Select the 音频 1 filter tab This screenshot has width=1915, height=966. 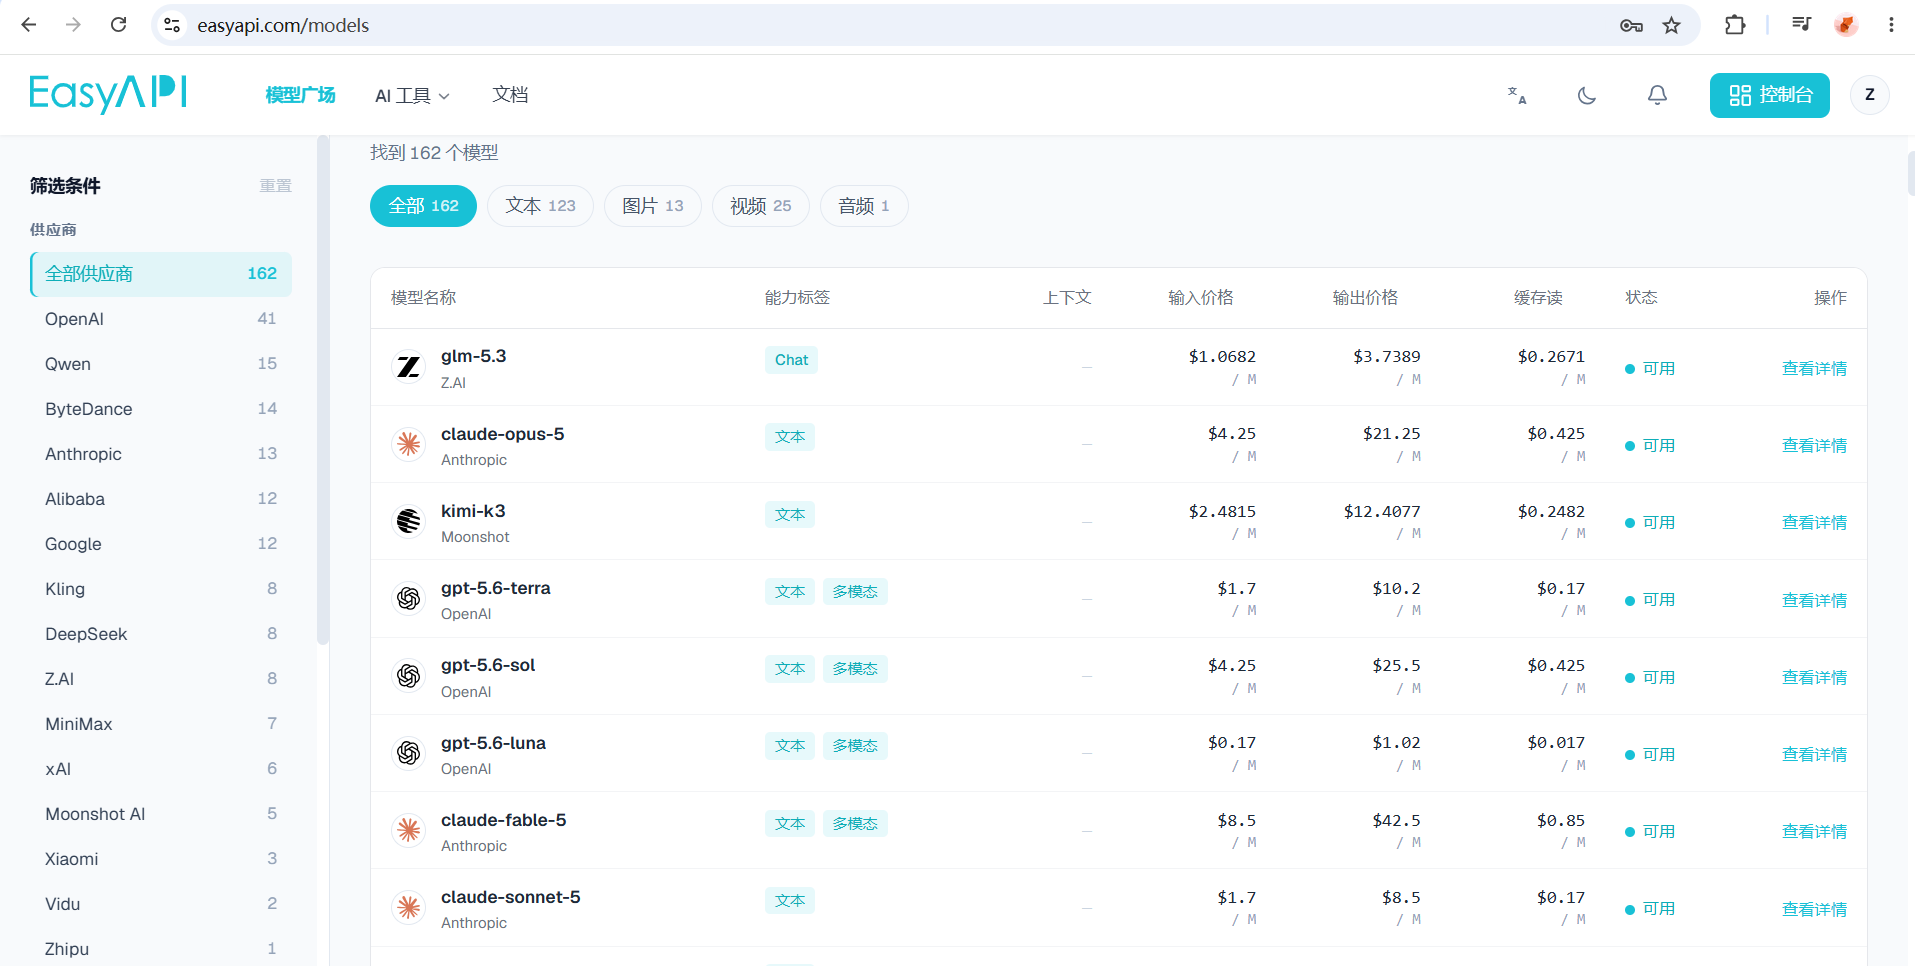pos(864,206)
